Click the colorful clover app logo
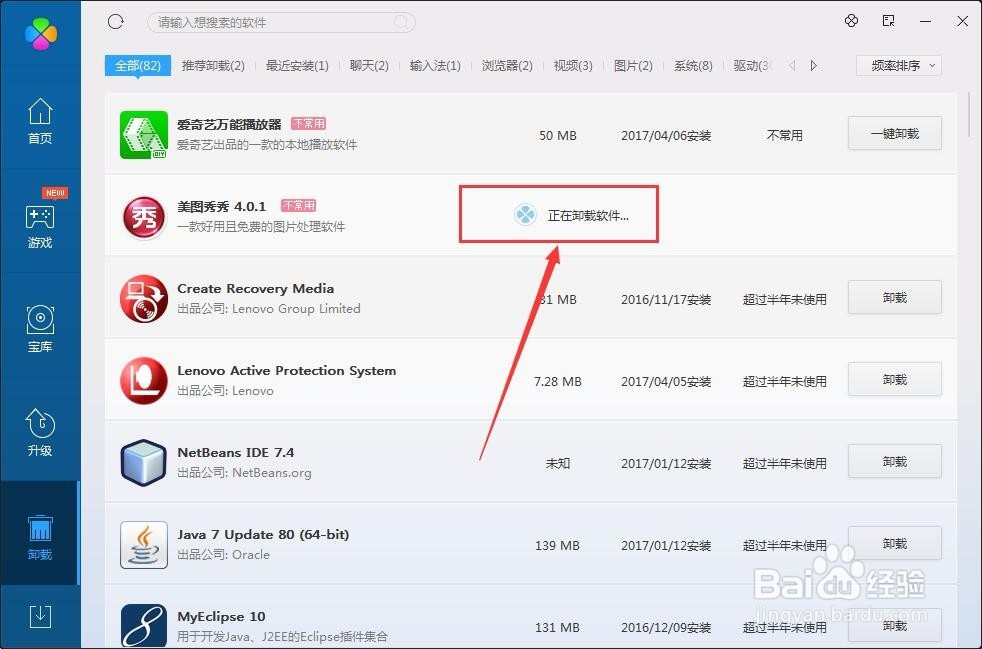Viewport: 982px width, 649px height. click(41, 33)
